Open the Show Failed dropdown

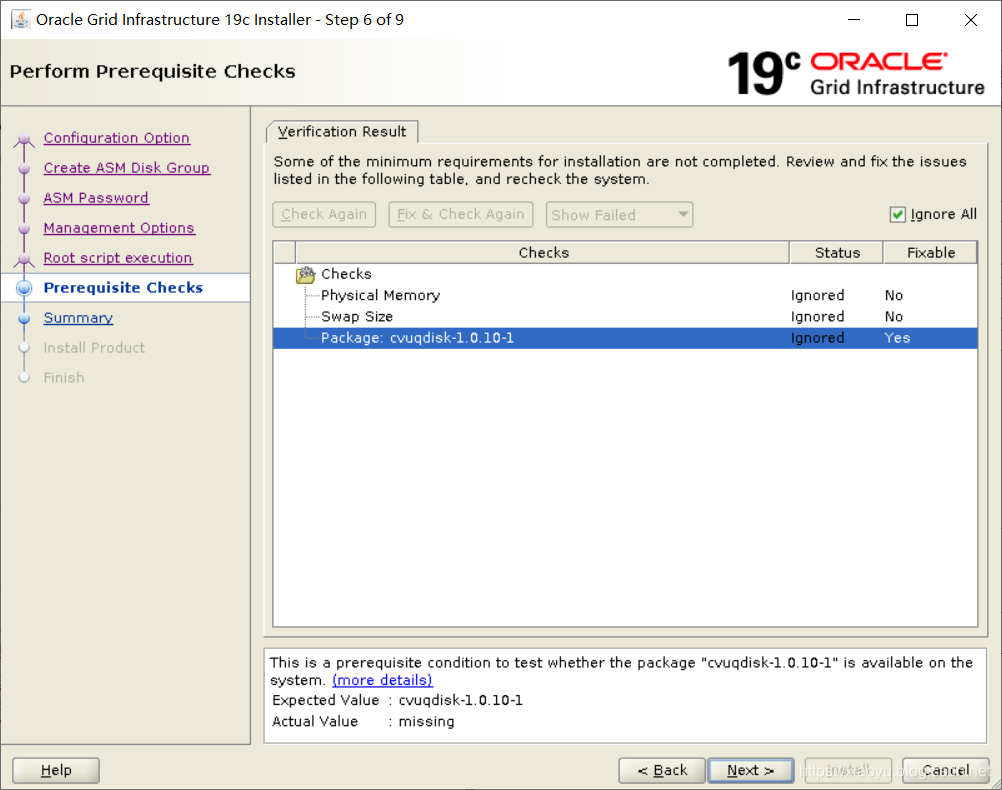tap(619, 215)
